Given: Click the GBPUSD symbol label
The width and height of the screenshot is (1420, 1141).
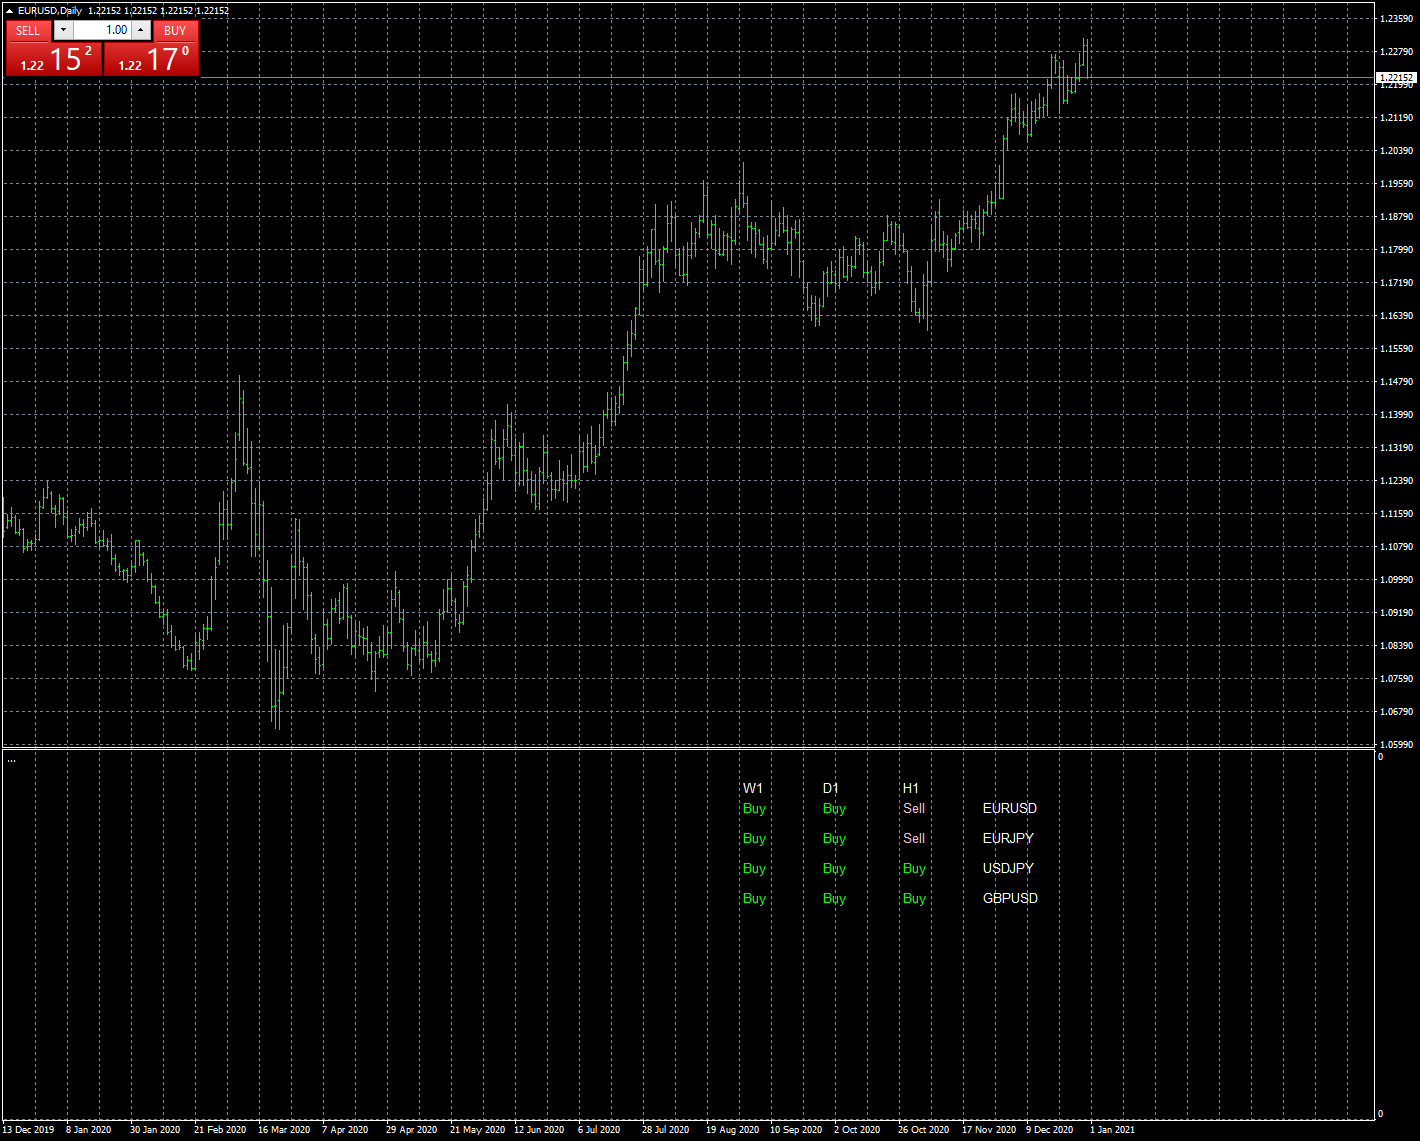Looking at the screenshot, I should click(x=1010, y=898).
